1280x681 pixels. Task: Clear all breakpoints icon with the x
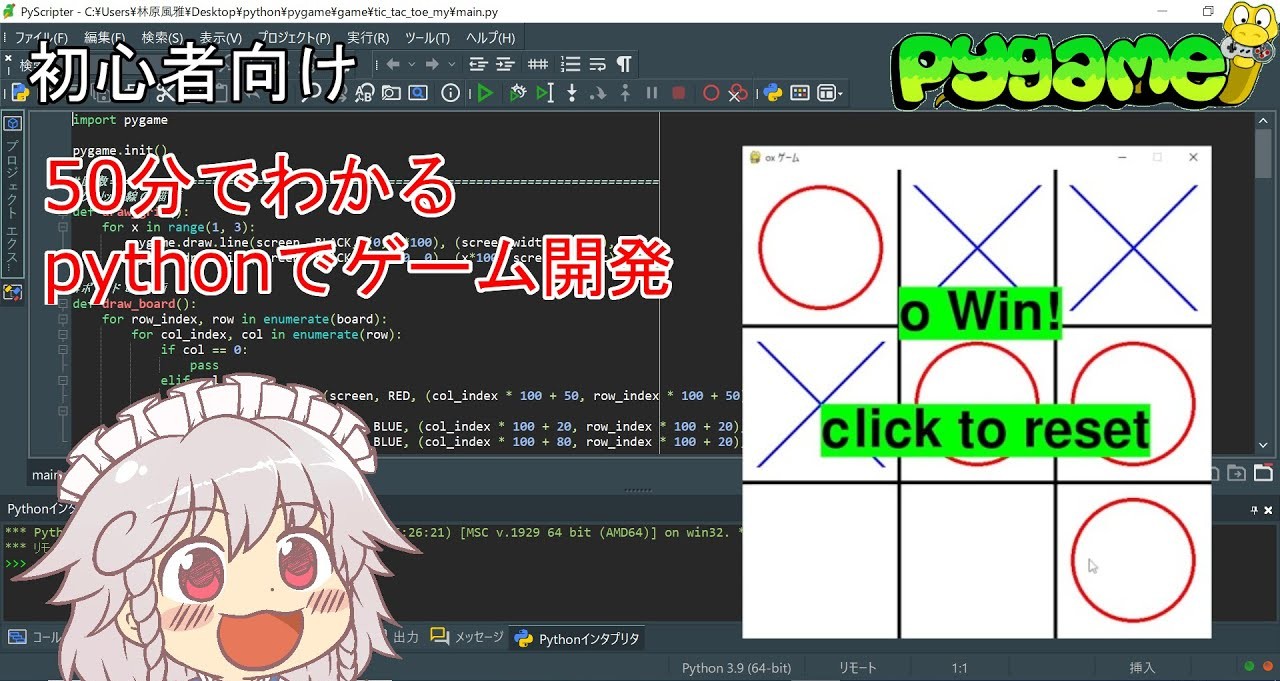(x=738, y=93)
